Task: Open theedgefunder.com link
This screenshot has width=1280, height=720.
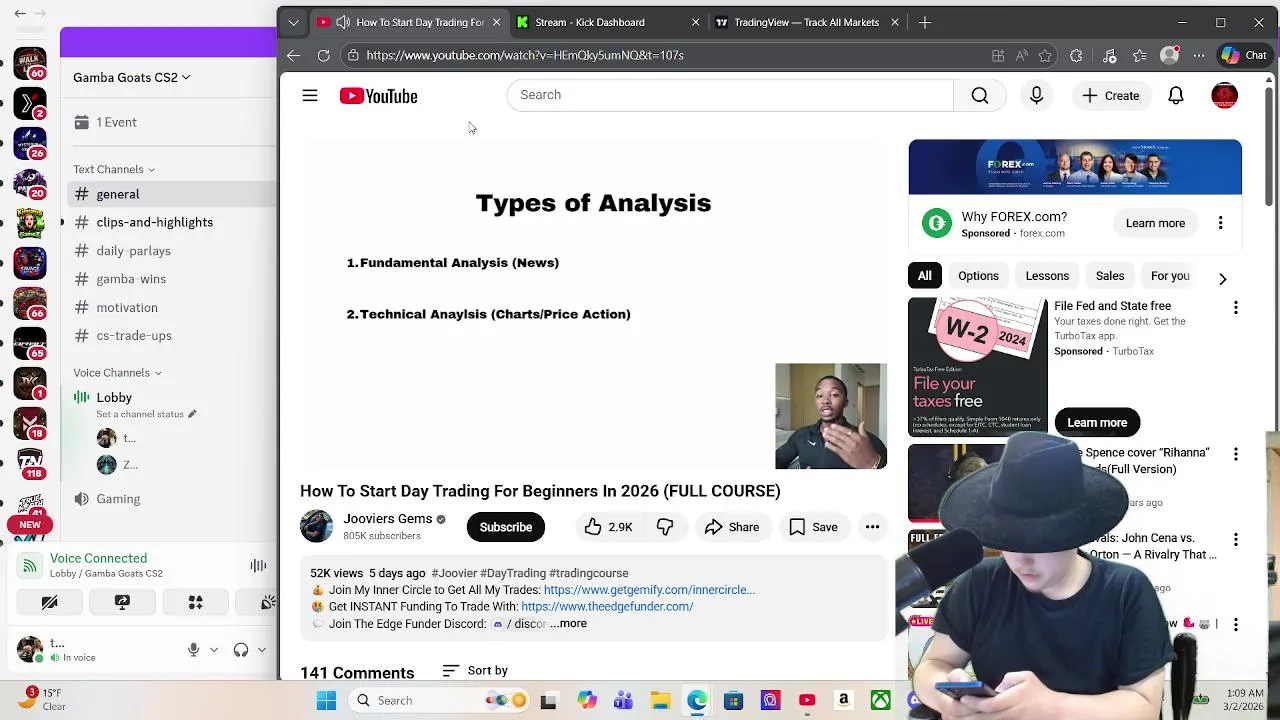Action: pyautogui.click(x=607, y=607)
